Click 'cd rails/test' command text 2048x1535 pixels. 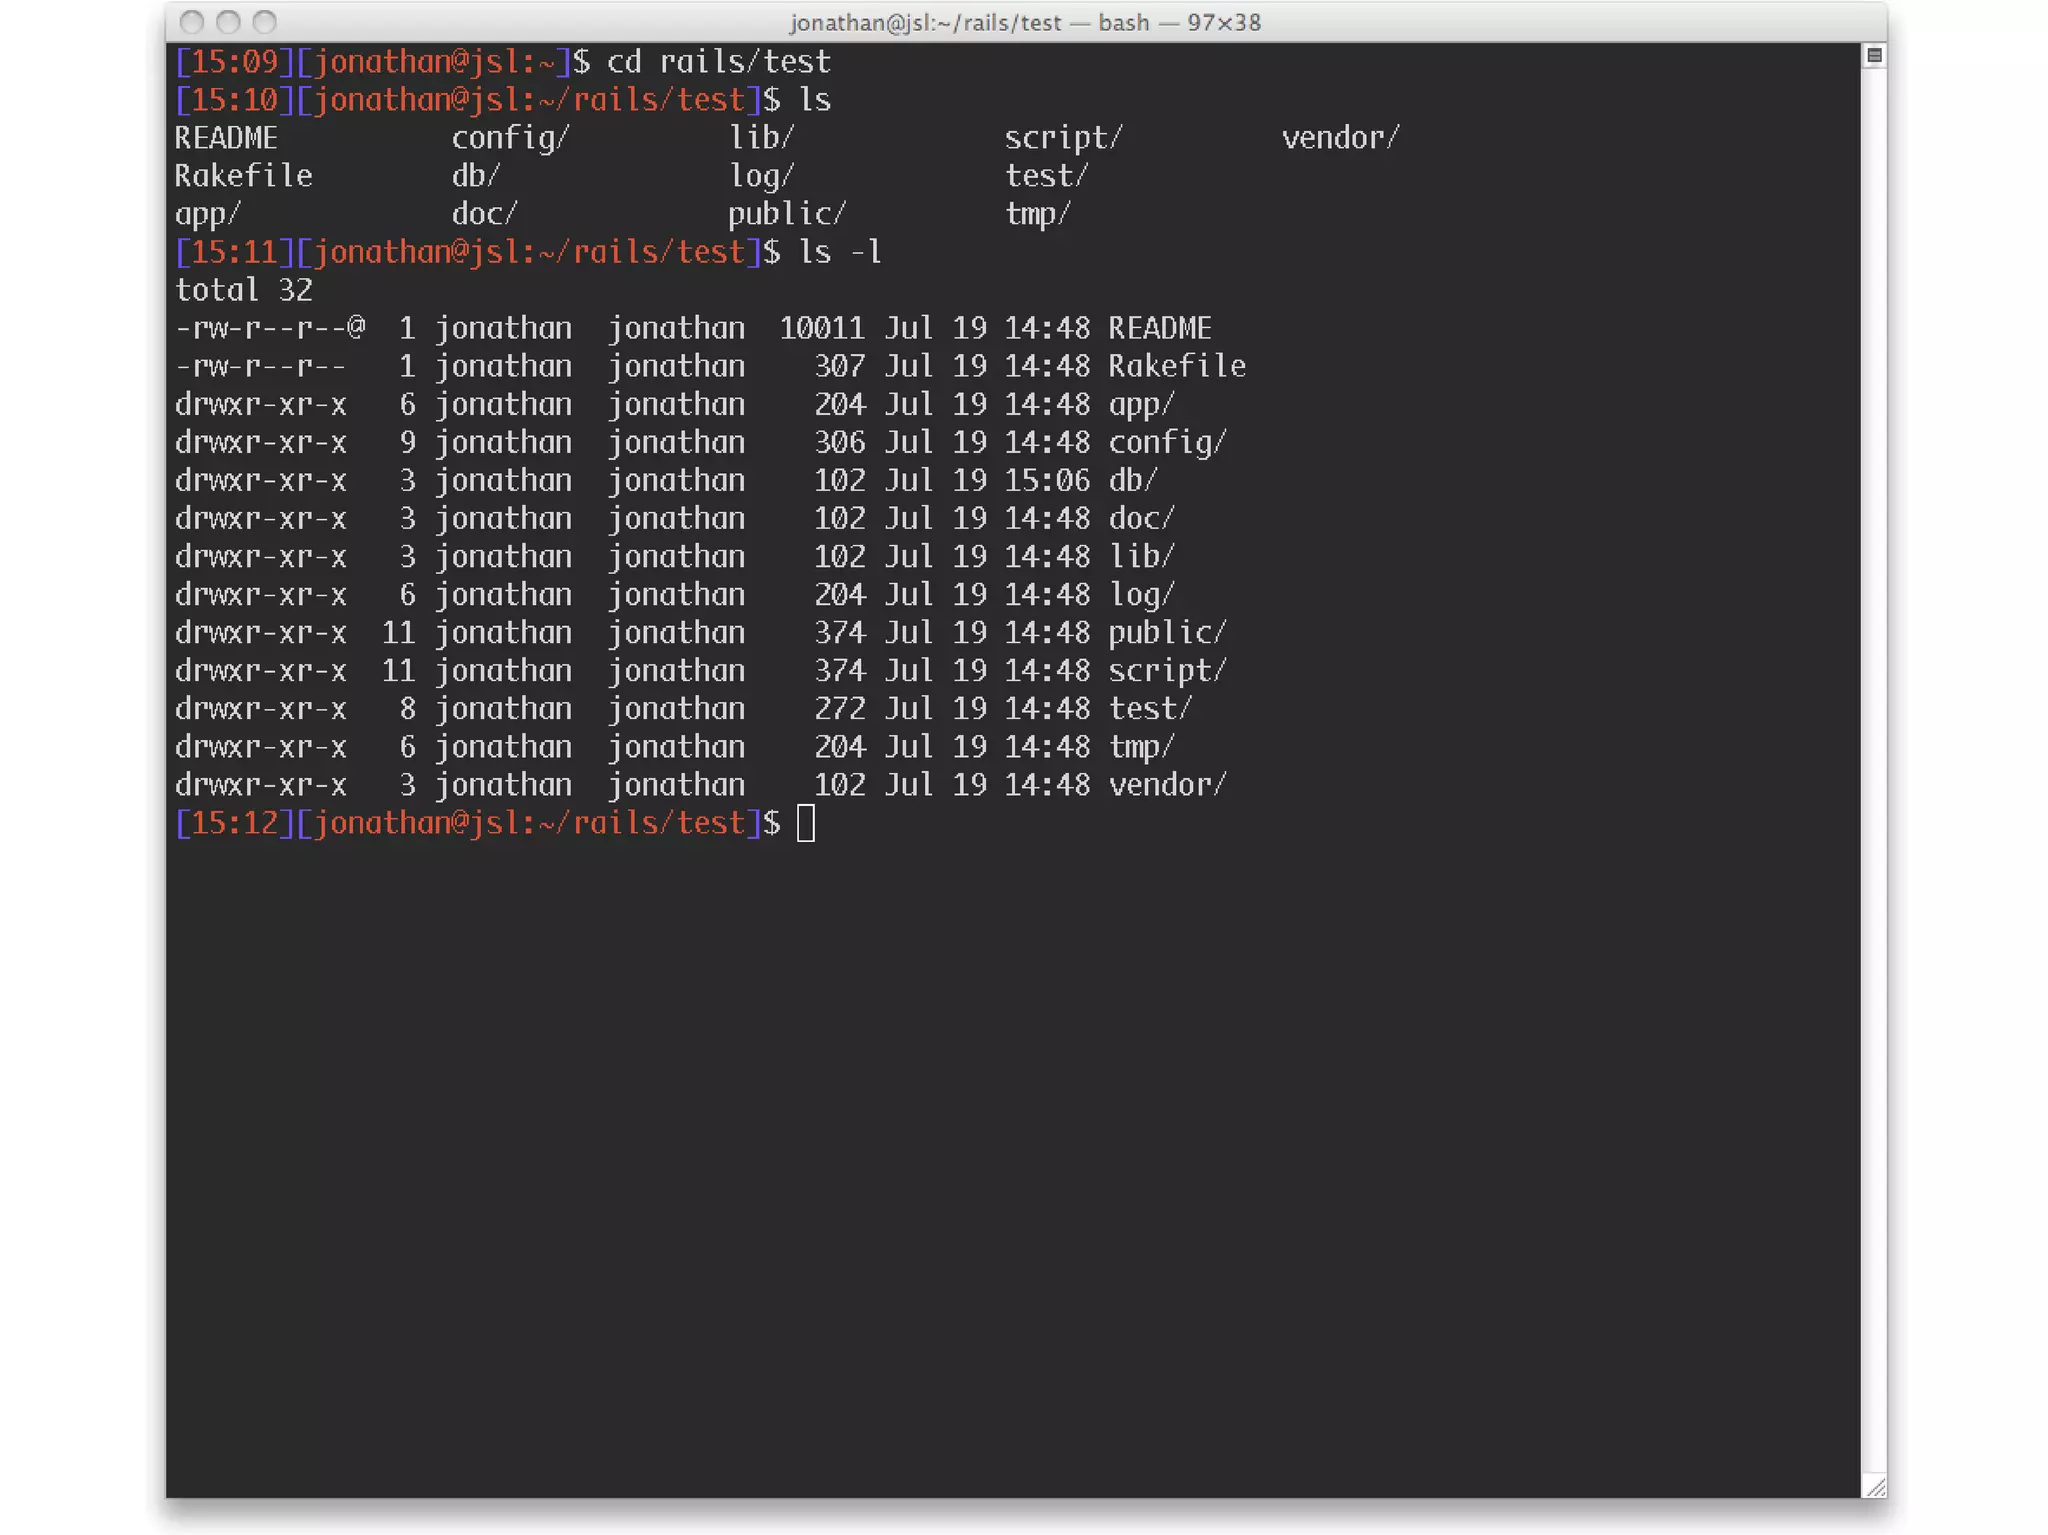click(718, 62)
